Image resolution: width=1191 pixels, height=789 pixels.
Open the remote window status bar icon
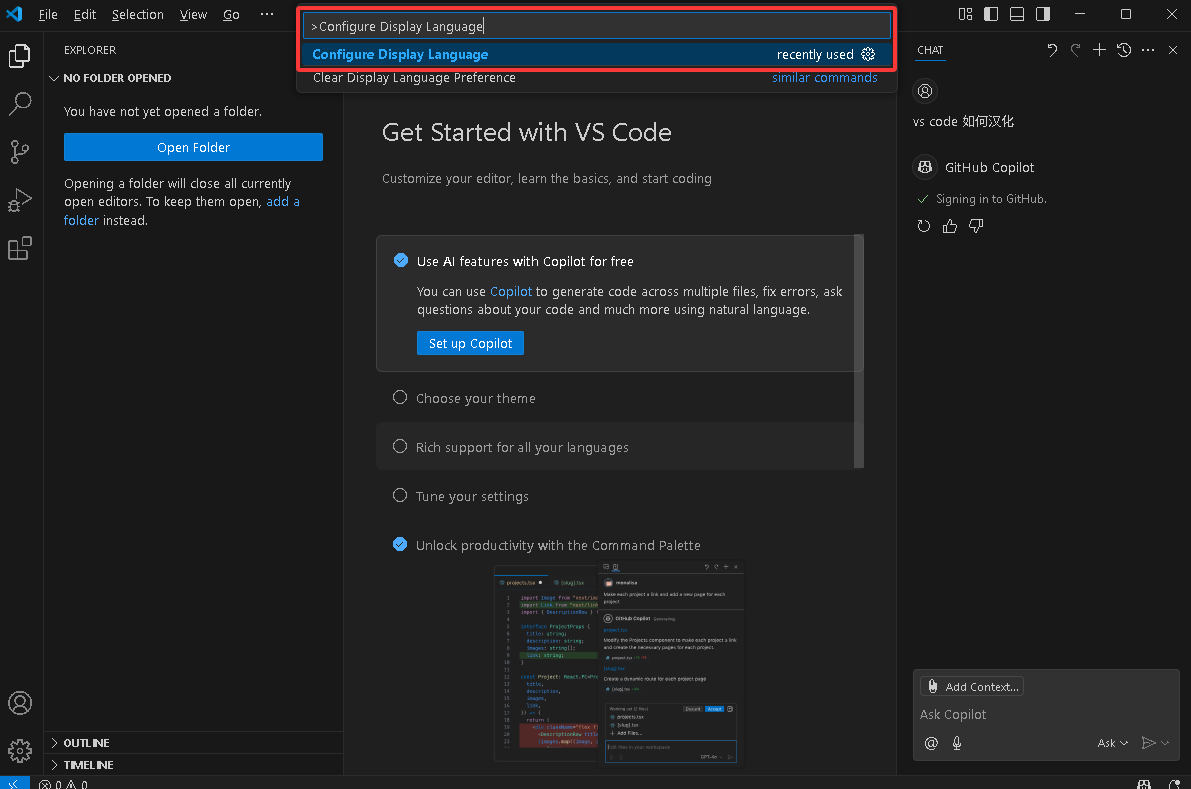(14, 783)
